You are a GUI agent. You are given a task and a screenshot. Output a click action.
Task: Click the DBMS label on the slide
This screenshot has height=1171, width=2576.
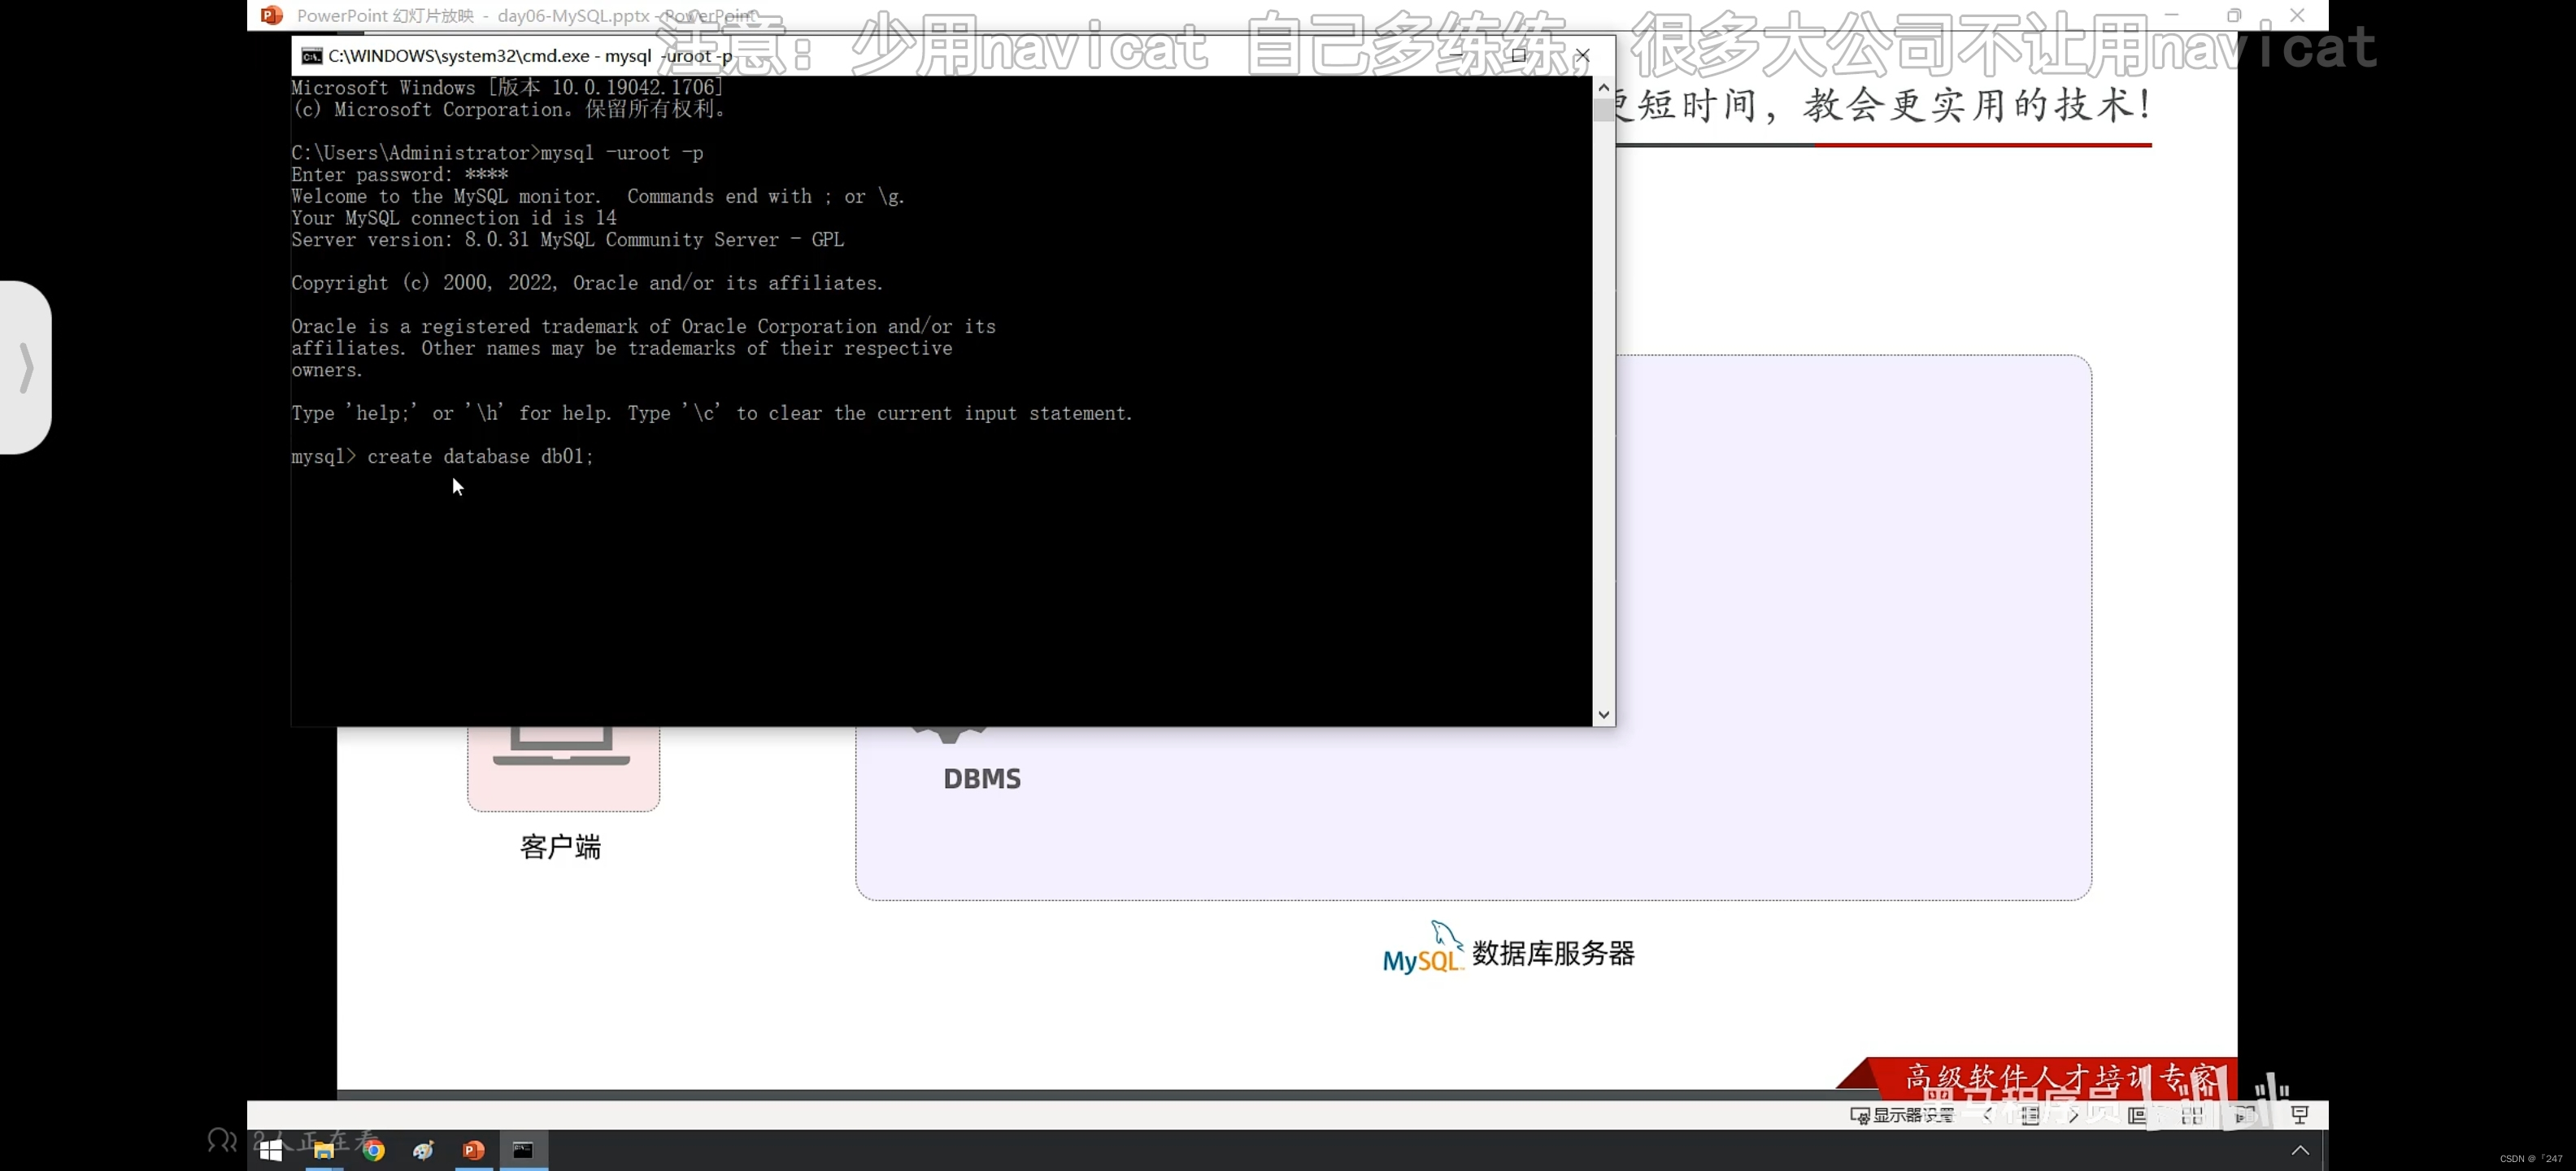pyautogui.click(x=982, y=779)
